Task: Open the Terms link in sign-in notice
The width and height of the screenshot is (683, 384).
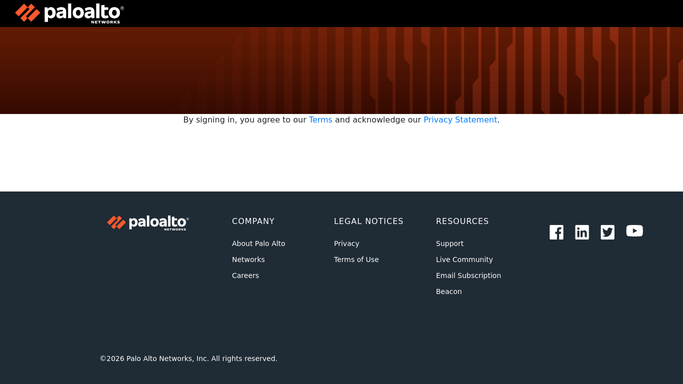Action: pyautogui.click(x=321, y=120)
